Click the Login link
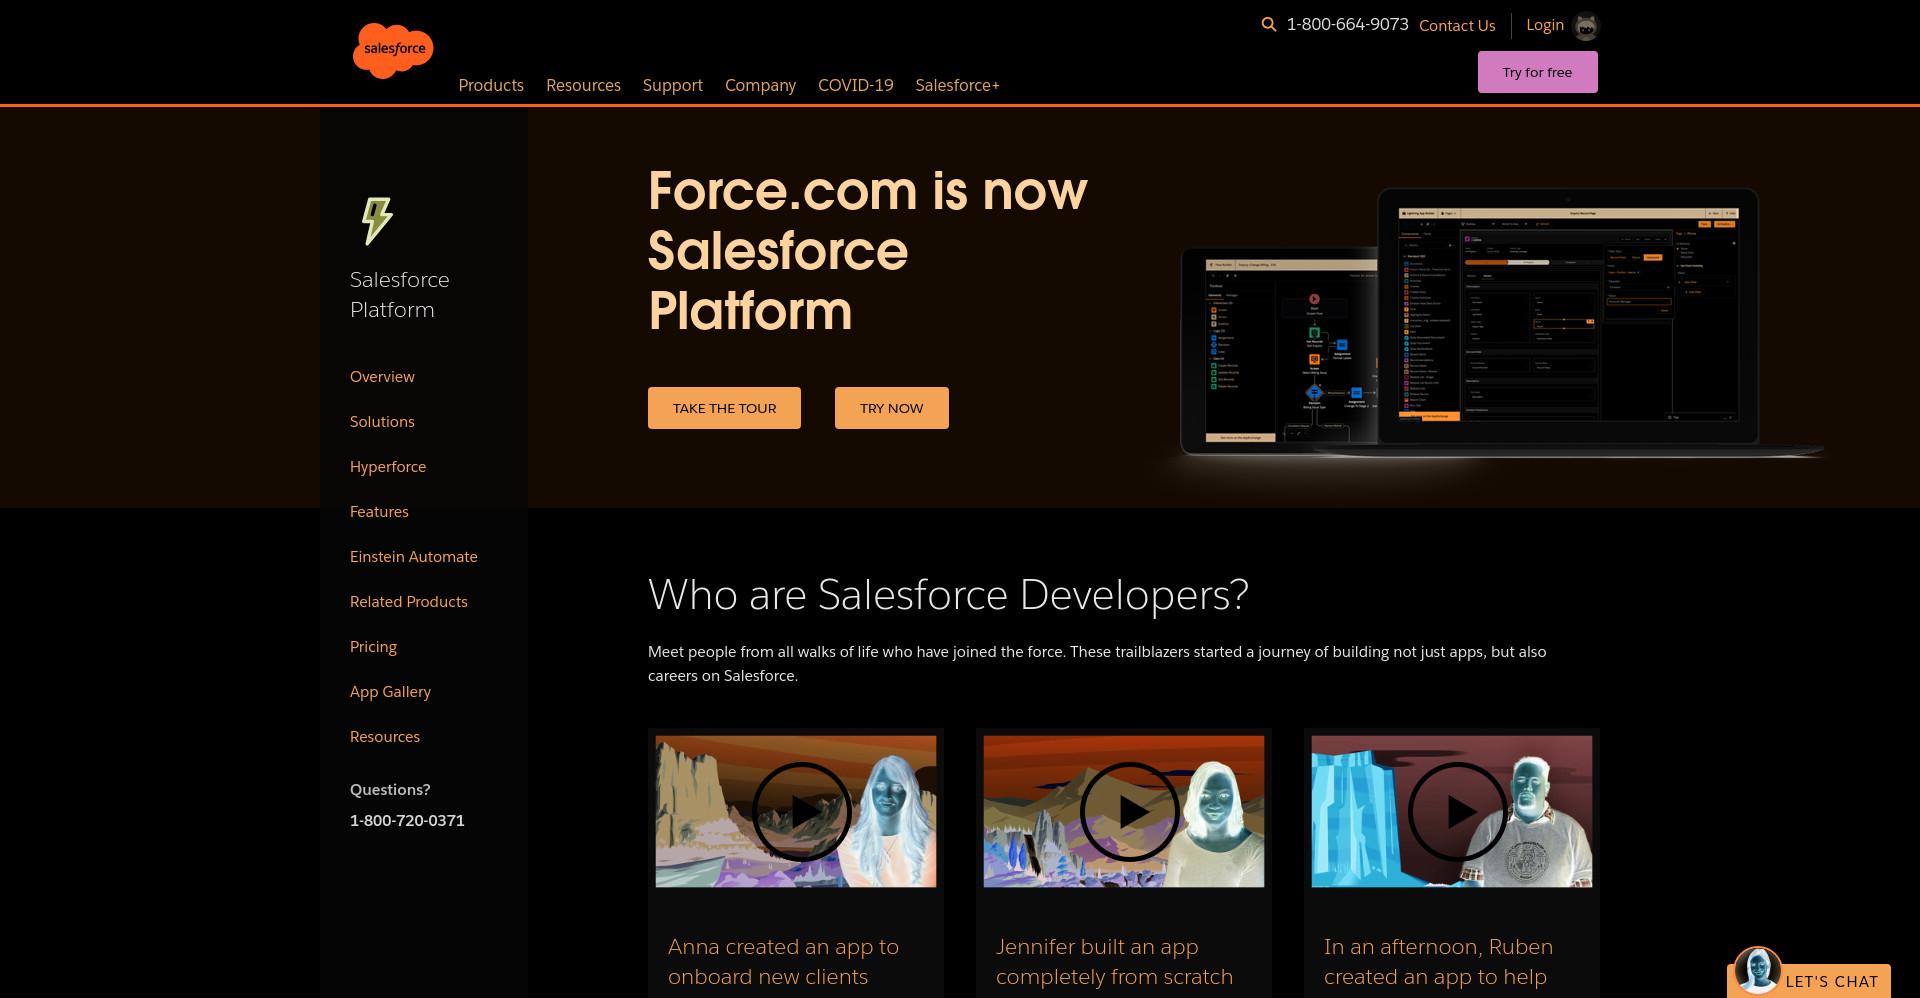Image resolution: width=1920 pixels, height=998 pixels. [1545, 25]
